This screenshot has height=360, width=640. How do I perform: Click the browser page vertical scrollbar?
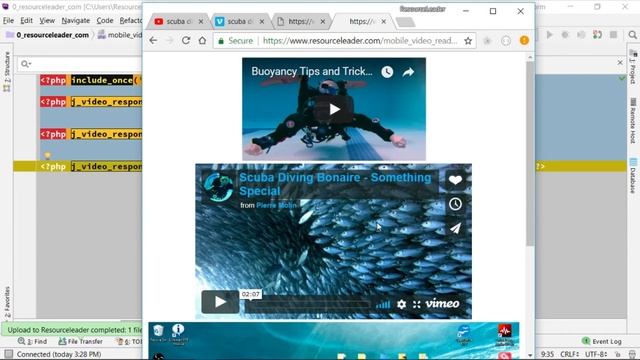(x=530, y=154)
